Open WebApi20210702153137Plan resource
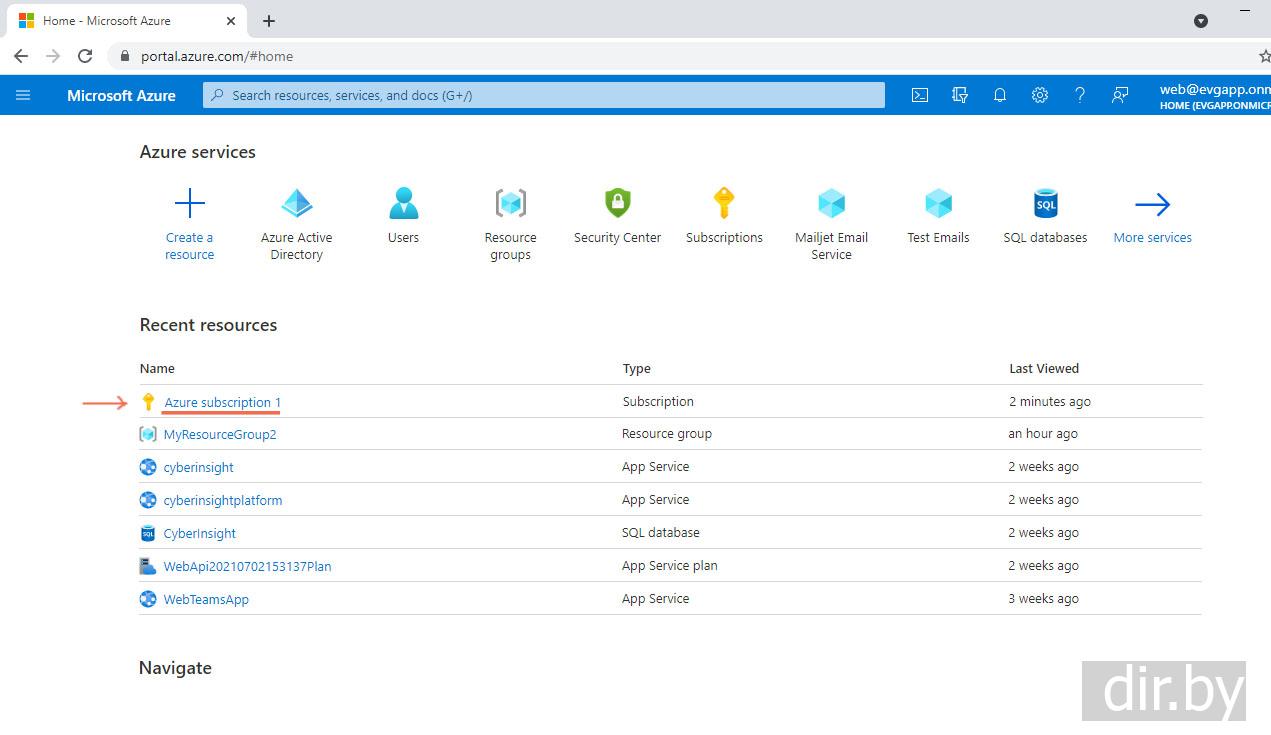 pyautogui.click(x=247, y=566)
